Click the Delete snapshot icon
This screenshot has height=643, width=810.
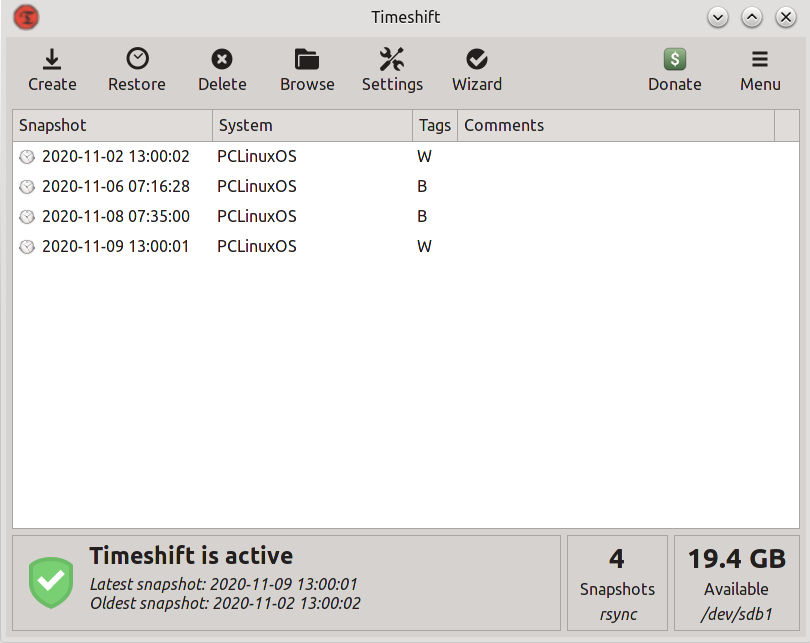pos(222,59)
